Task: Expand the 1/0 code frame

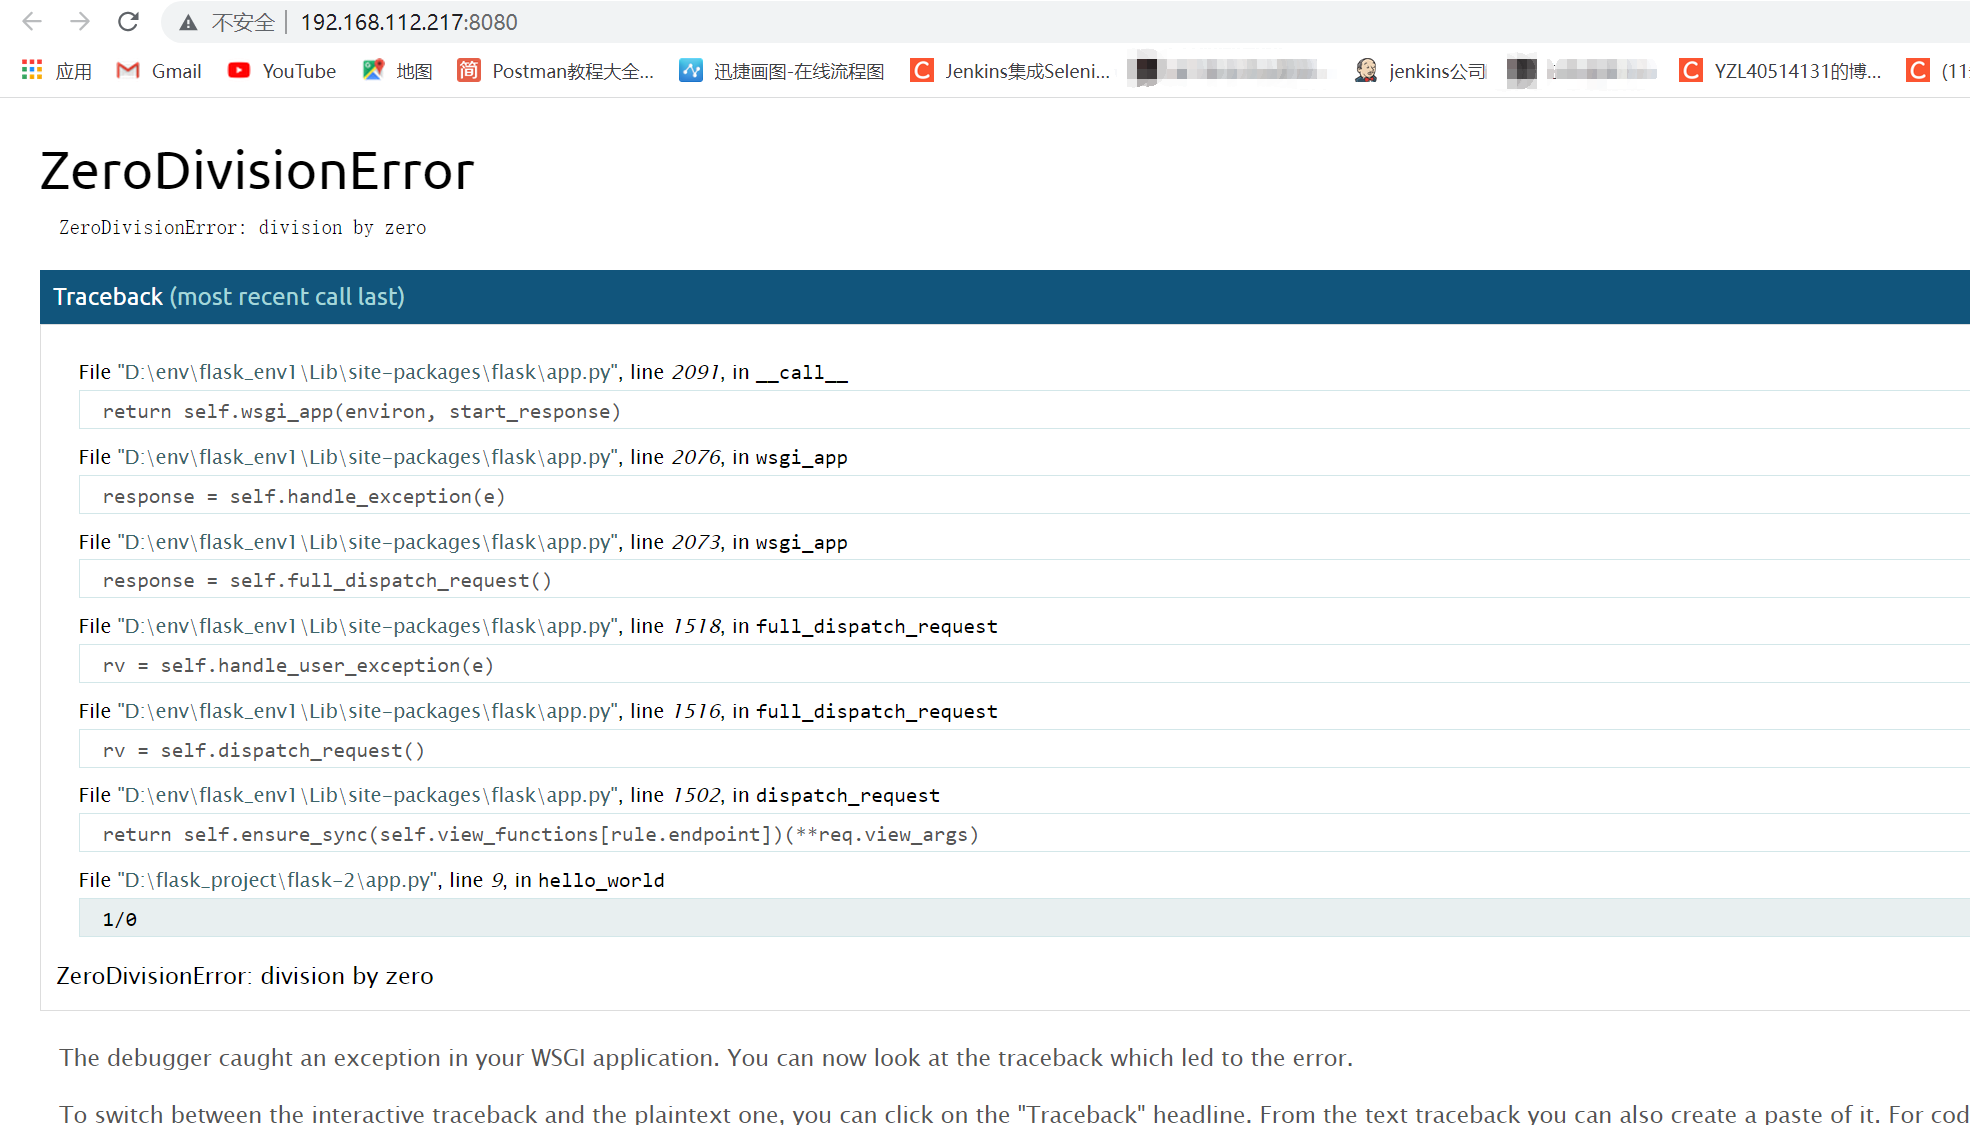Action: pos(120,919)
